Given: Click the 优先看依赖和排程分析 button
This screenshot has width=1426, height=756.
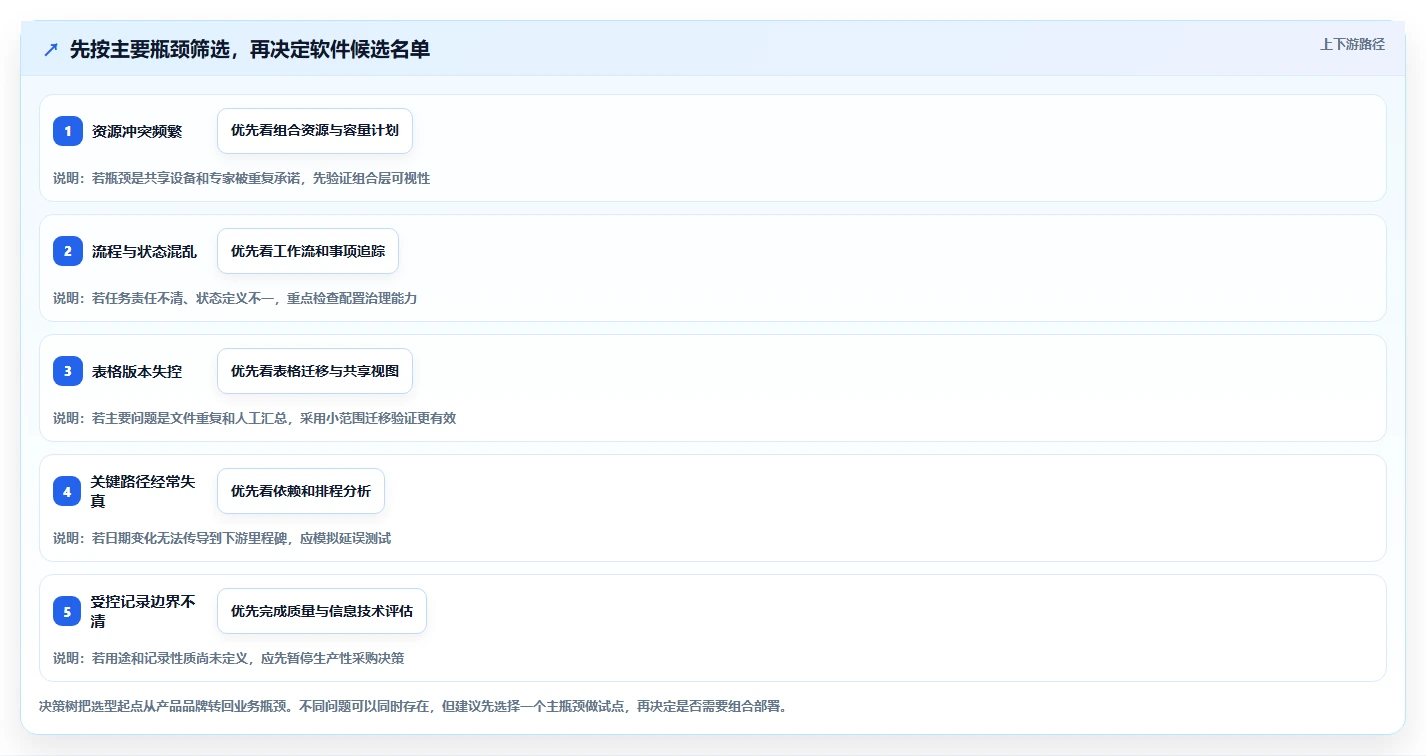Looking at the screenshot, I should click(x=301, y=491).
